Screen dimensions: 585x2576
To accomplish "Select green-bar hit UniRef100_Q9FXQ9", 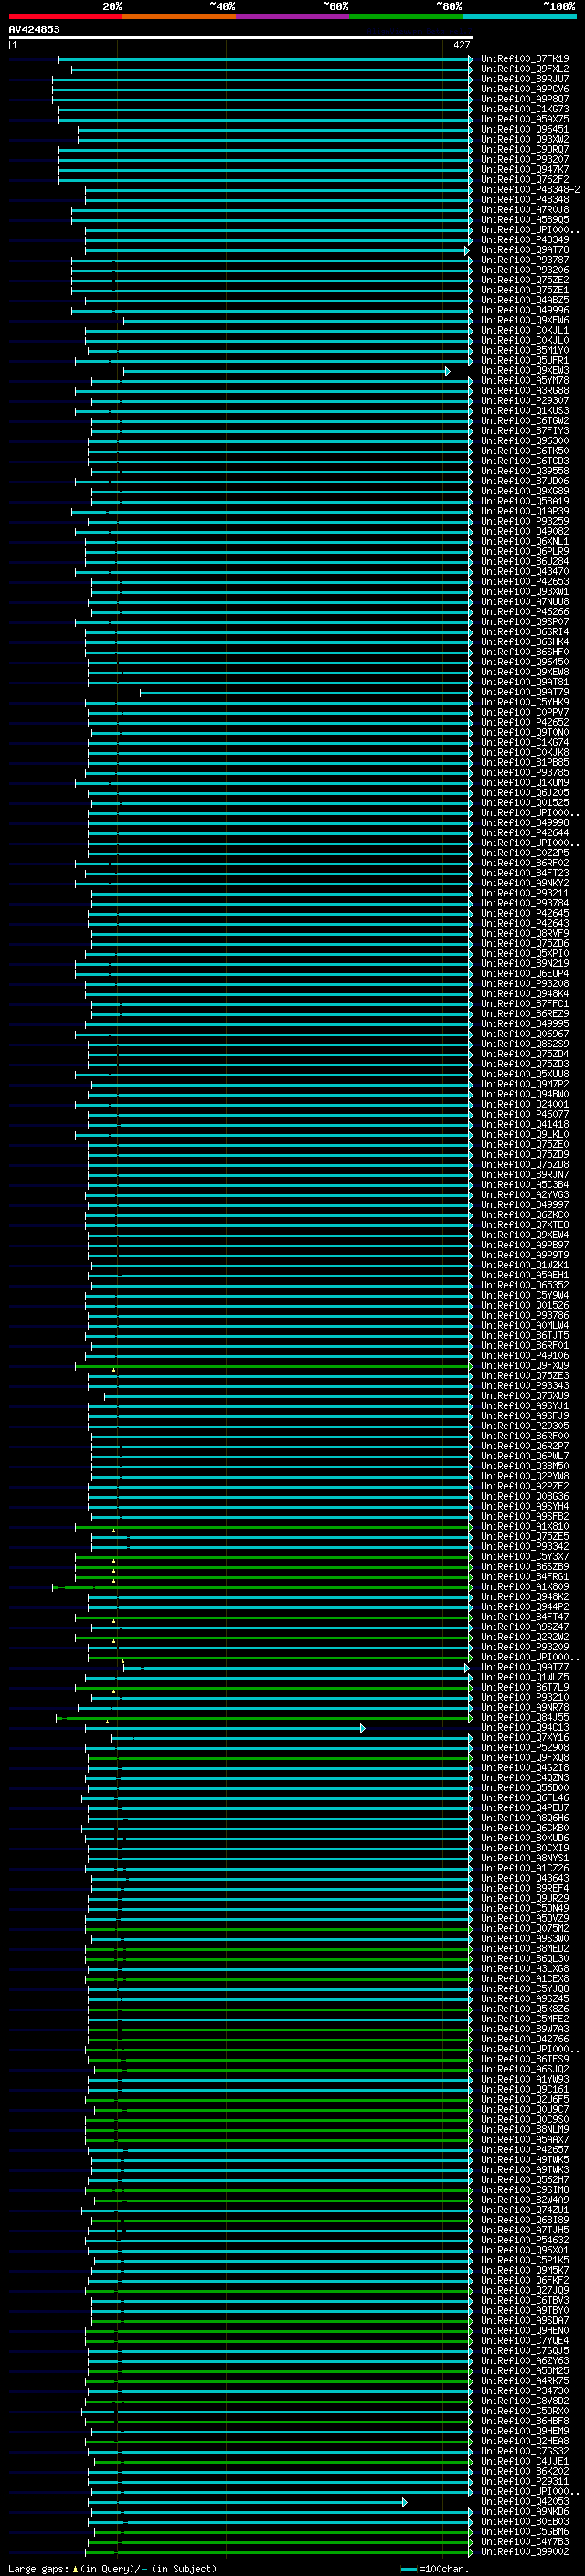I will click(x=525, y=1366).
